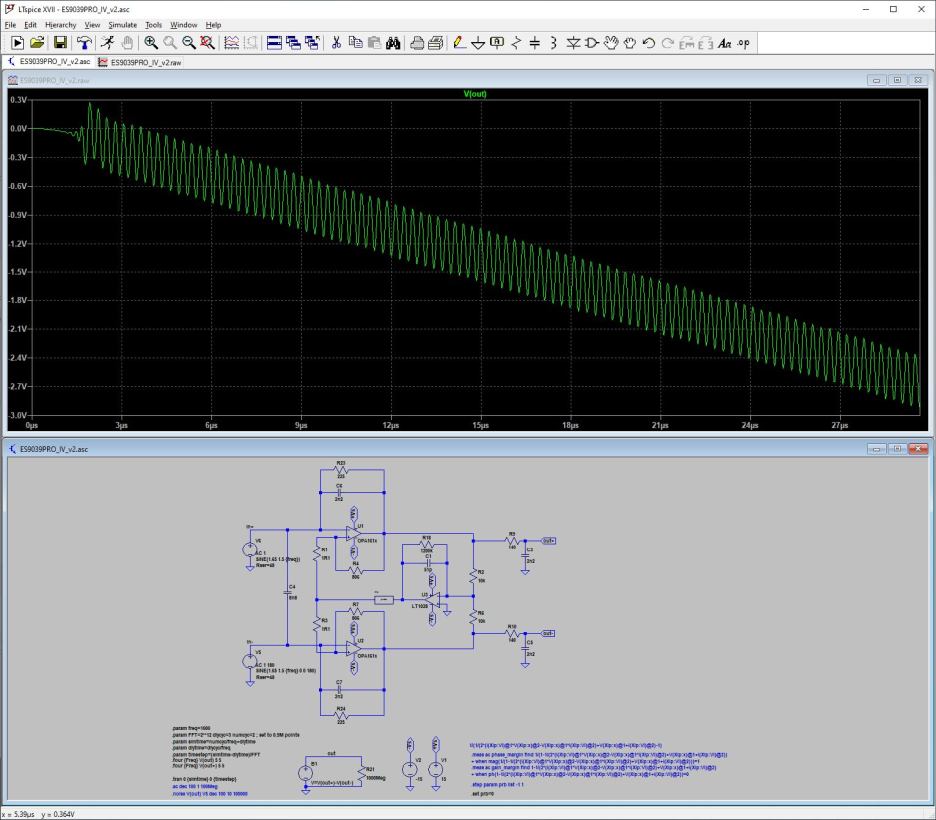936x820 pixels.
Task: Select the Text 'Aa' tool
Action: [724, 43]
